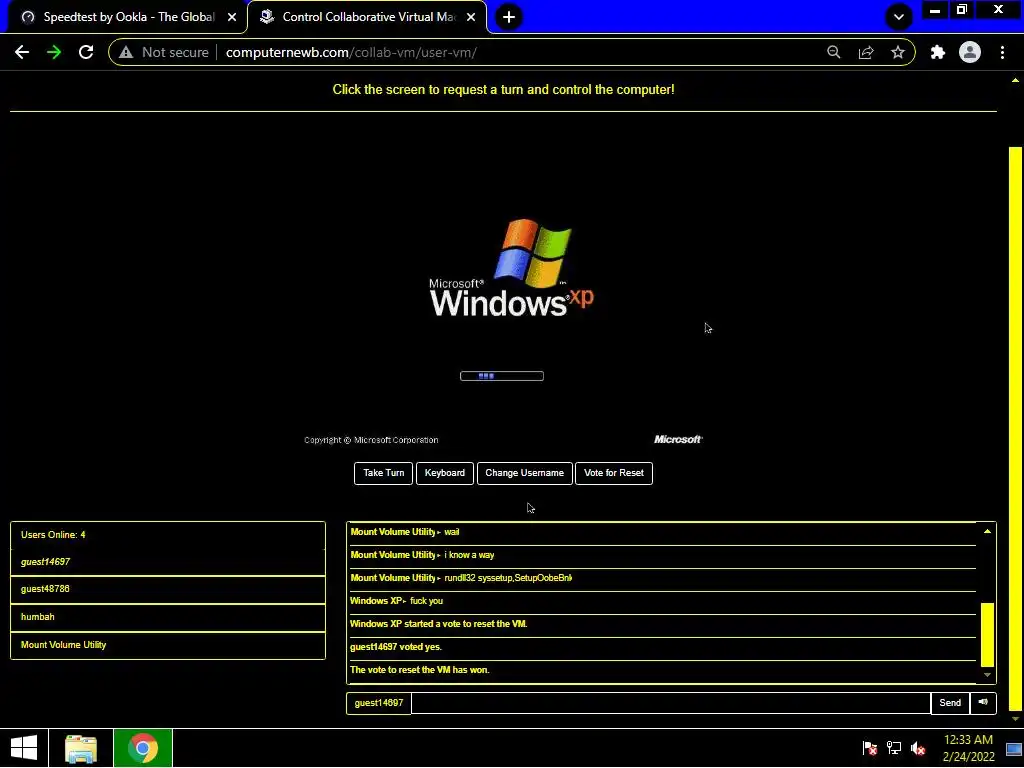The height and width of the screenshot is (768, 1024).
Task: Click the Take Turn button
Action: pyautogui.click(x=383, y=473)
